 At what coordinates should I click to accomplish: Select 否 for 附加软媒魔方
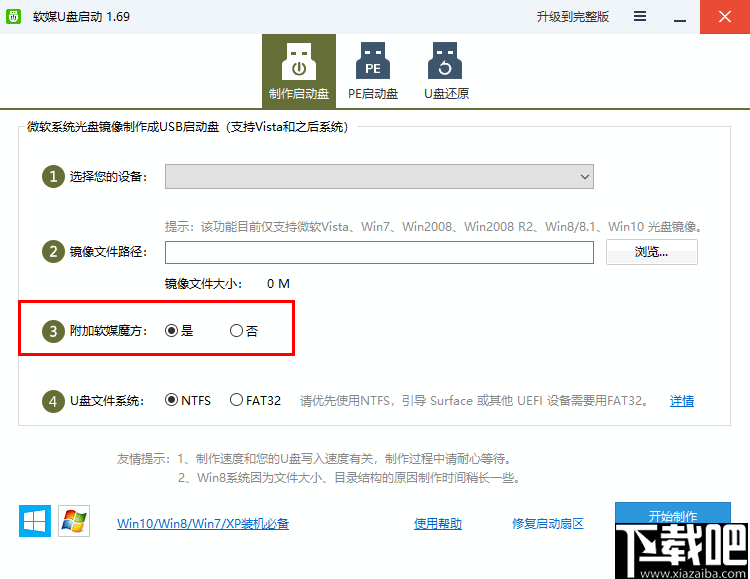click(x=244, y=331)
